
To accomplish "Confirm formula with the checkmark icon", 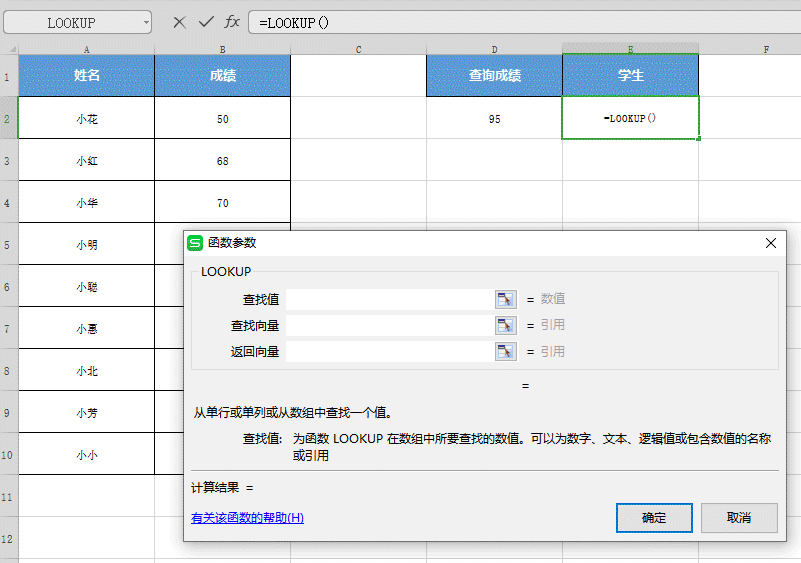I will coord(206,22).
